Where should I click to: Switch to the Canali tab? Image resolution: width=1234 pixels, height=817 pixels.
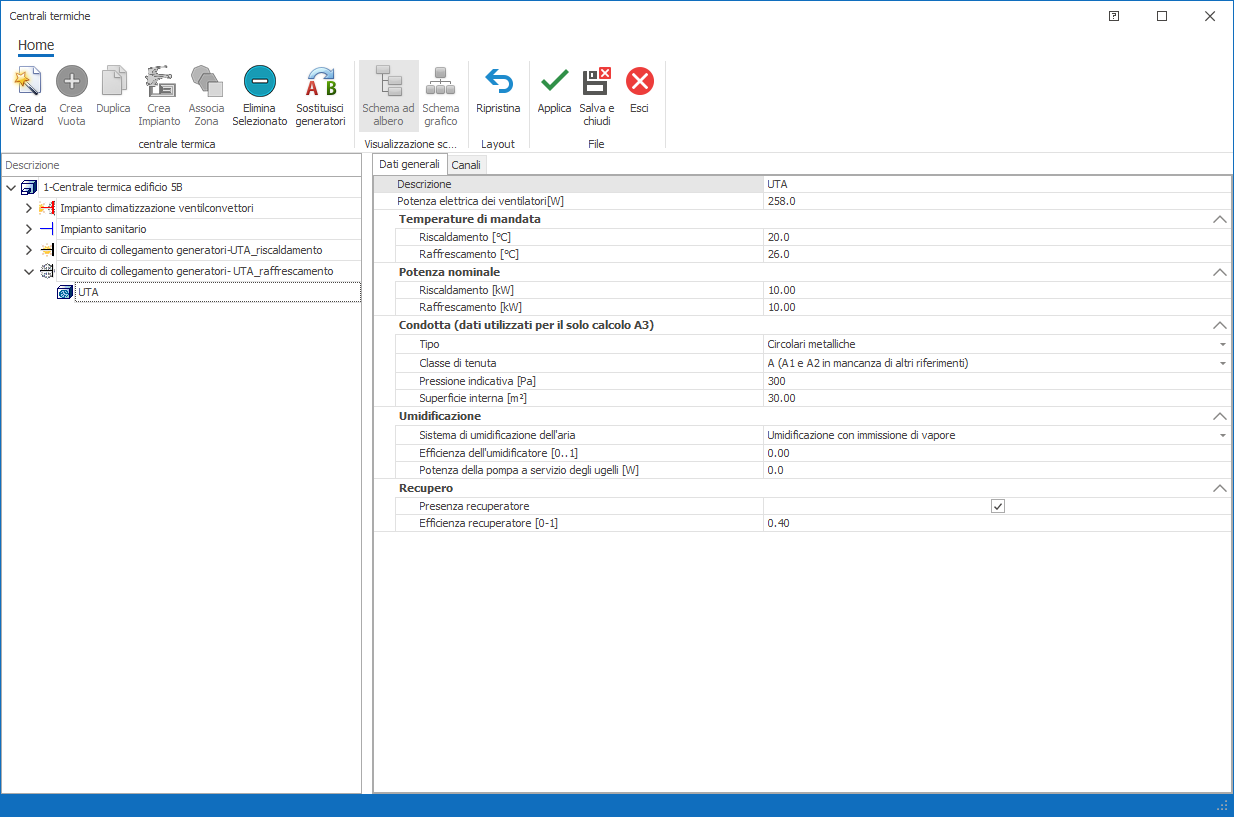tap(466, 165)
